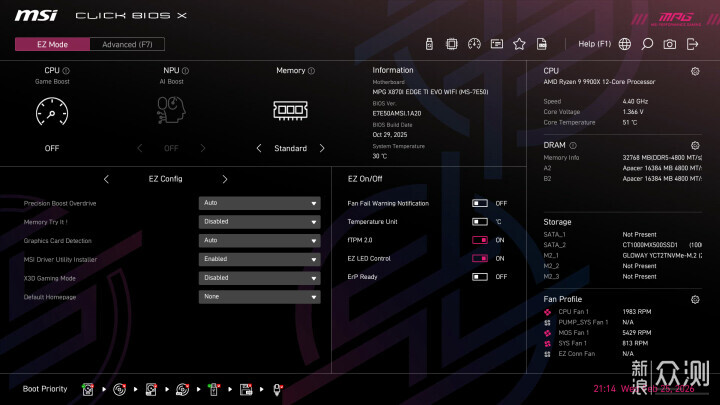Image resolution: width=720 pixels, height=405 pixels.
Task: Open the CPU section settings gear
Action: 695,71
